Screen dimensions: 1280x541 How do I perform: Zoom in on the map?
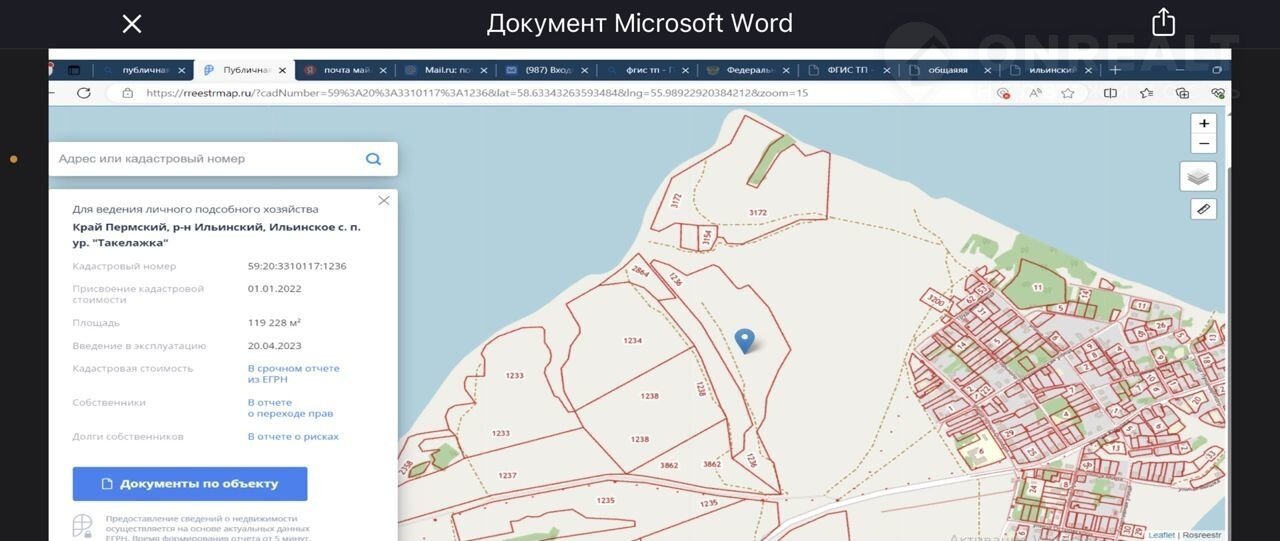(1204, 124)
